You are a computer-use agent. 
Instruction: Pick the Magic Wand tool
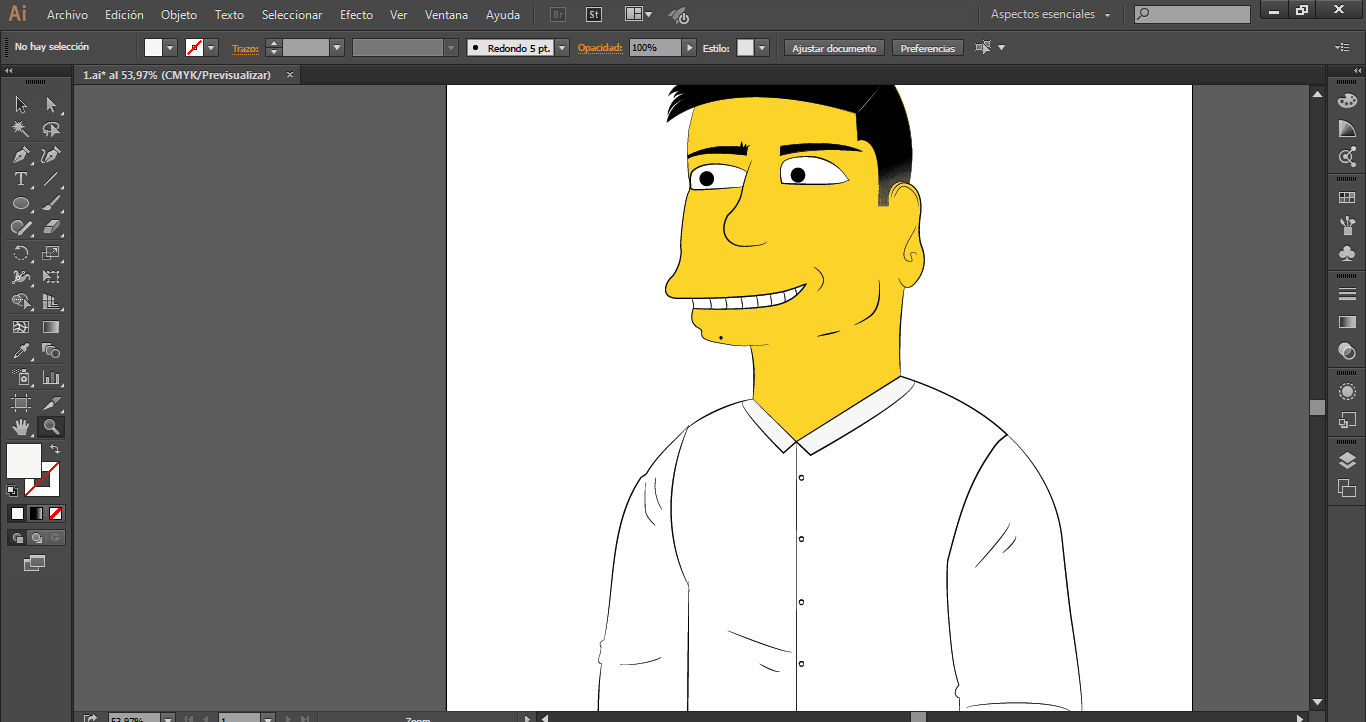point(20,130)
